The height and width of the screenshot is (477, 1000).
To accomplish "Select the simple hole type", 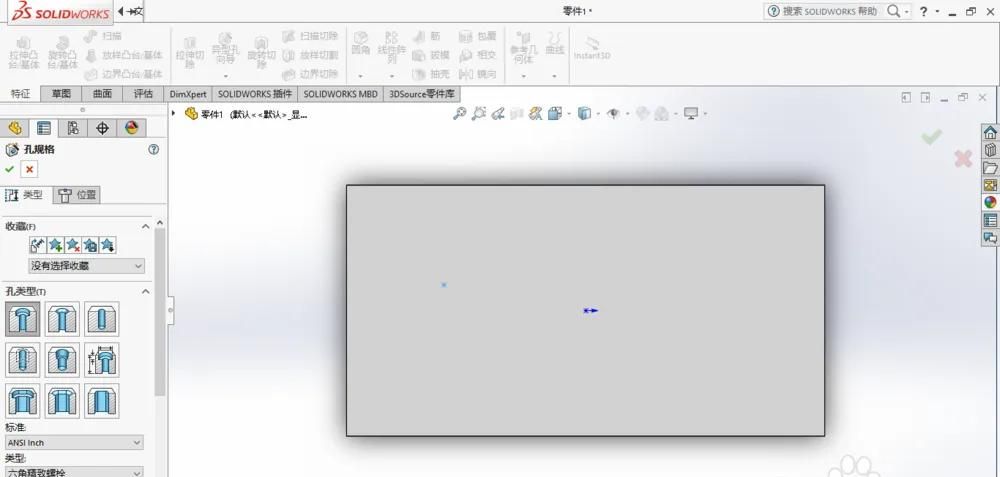I will 101,319.
